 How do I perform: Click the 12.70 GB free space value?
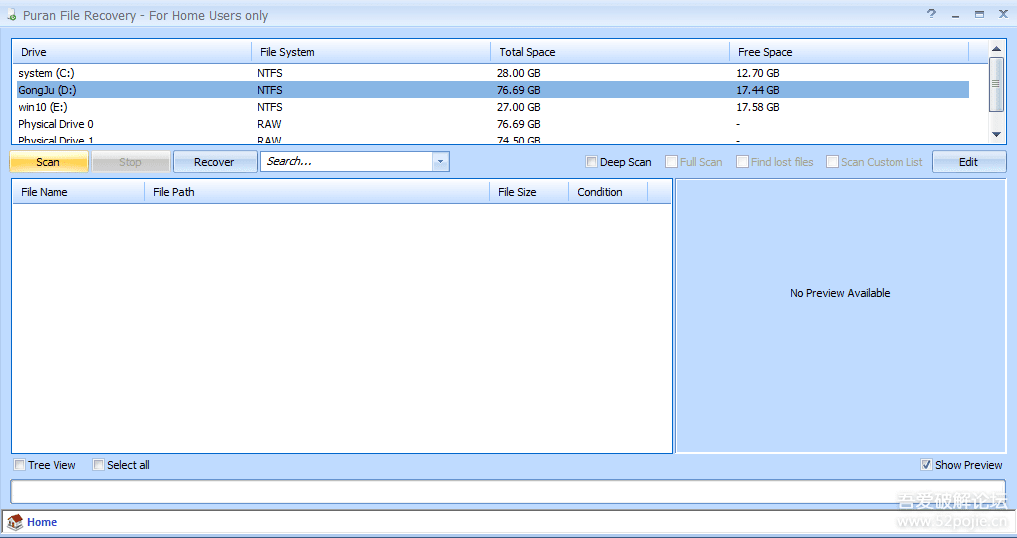[x=758, y=73]
